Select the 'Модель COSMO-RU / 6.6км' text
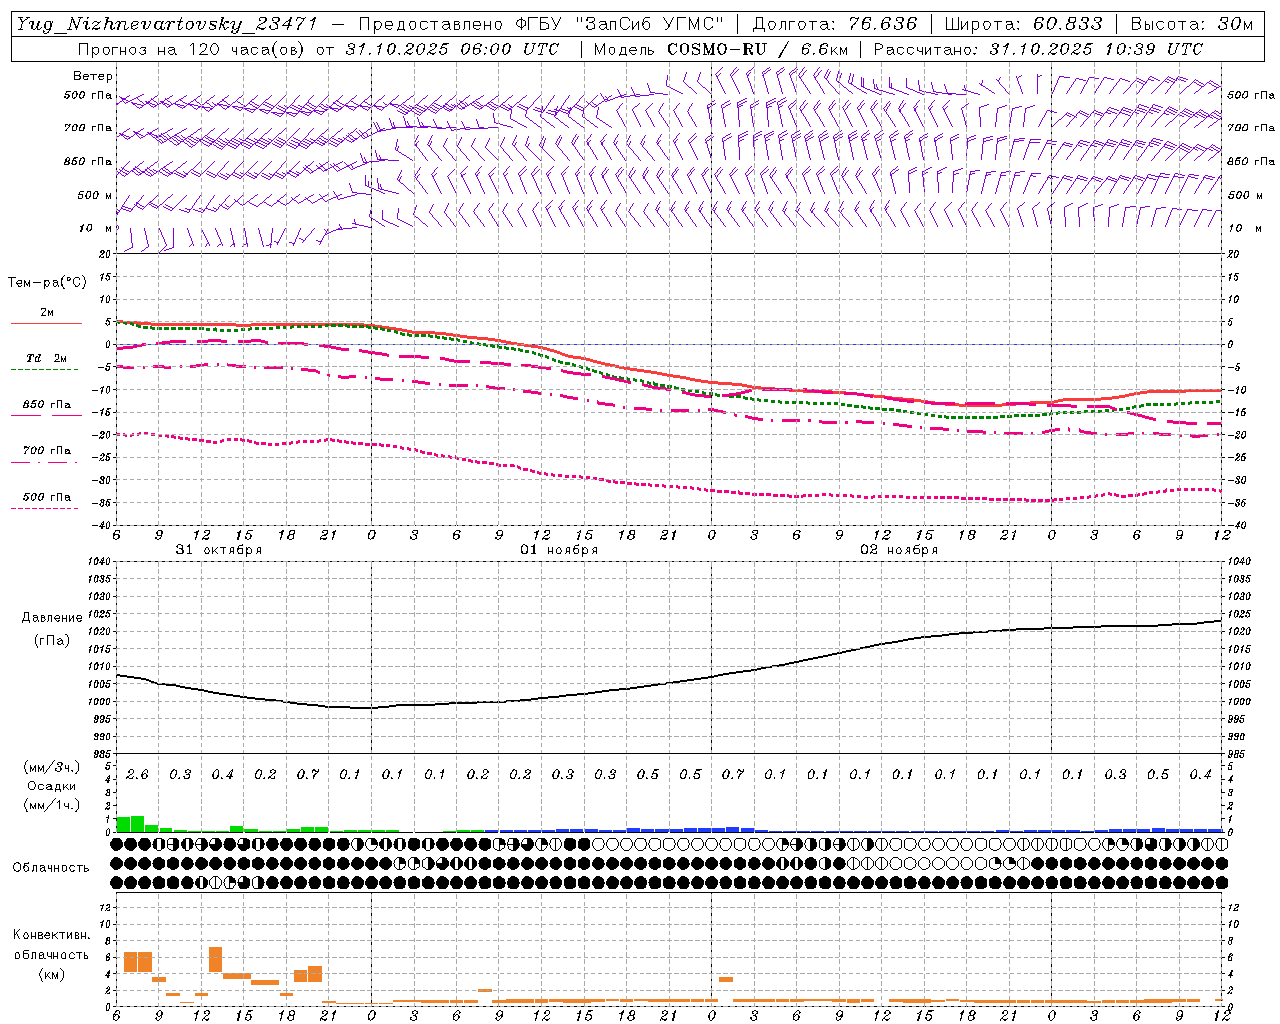 (721, 49)
